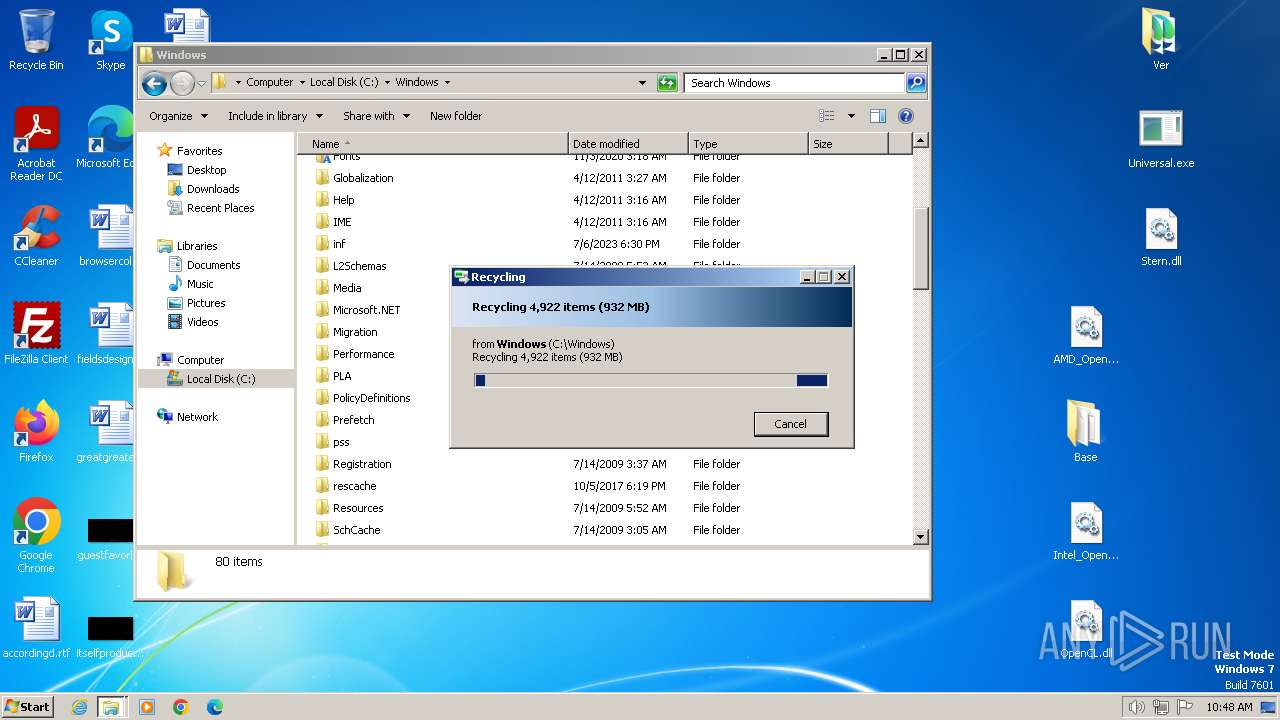The width and height of the screenshot is (1280, 720).
Task: Click the Explorer Forward navigation arrow
Action: [181, 83]
